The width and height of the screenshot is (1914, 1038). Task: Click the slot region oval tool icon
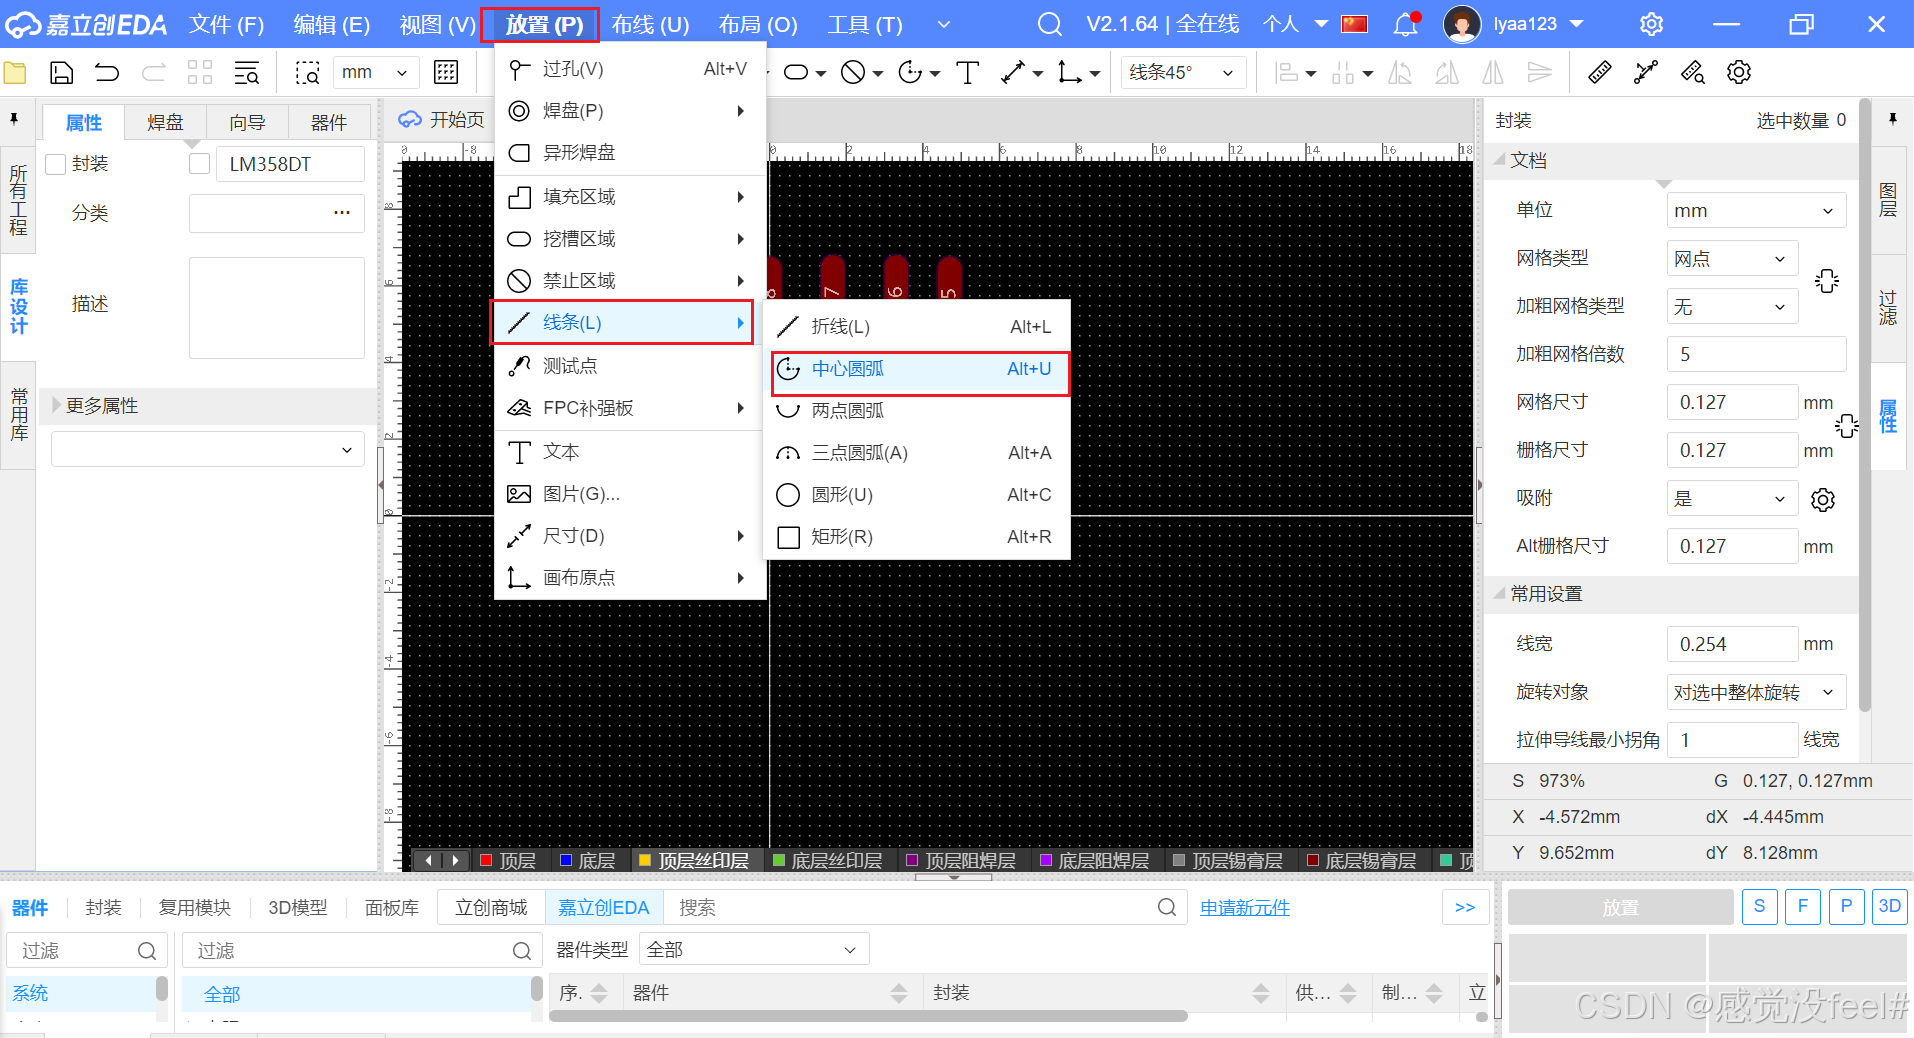tap(796, 72)
